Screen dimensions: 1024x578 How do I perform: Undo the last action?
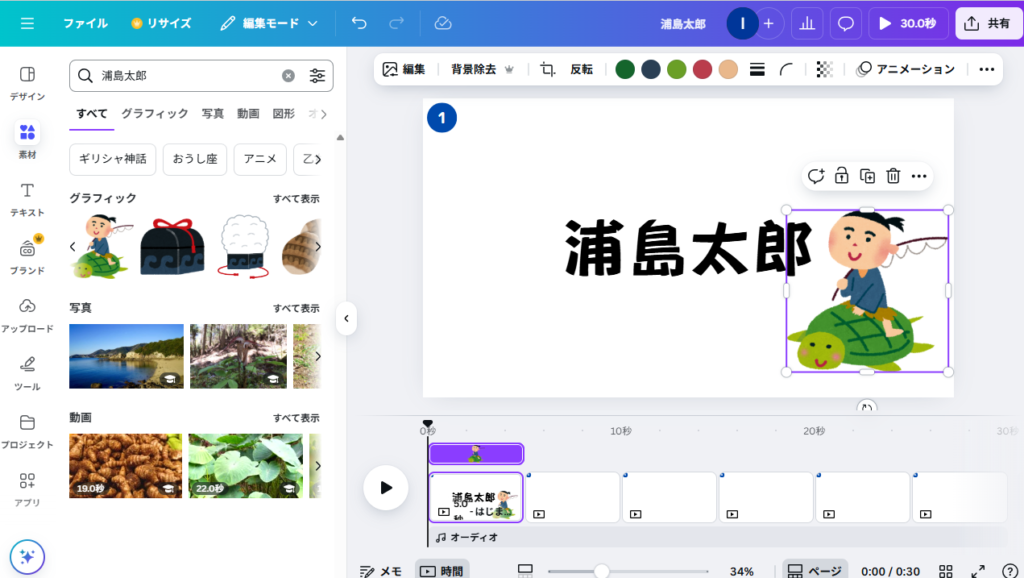coord(359,24)
